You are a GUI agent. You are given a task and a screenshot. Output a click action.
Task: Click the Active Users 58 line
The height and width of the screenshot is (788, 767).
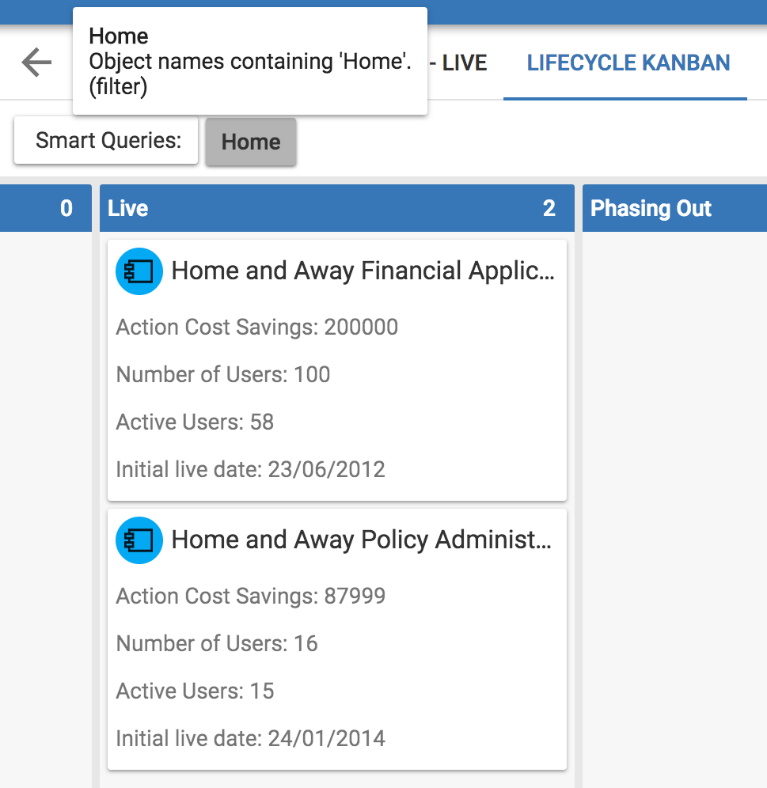coord(195,422)
